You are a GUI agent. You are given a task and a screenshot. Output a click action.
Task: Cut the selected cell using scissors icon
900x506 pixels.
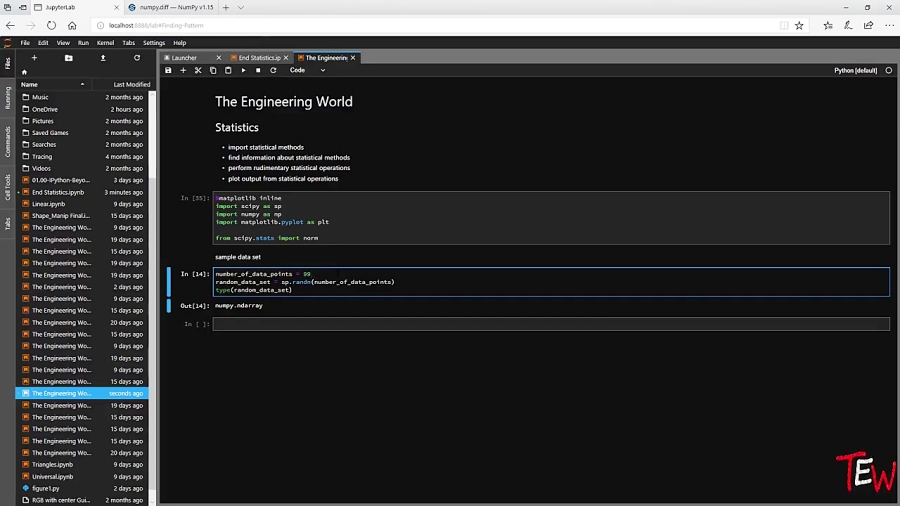point(198,71)
